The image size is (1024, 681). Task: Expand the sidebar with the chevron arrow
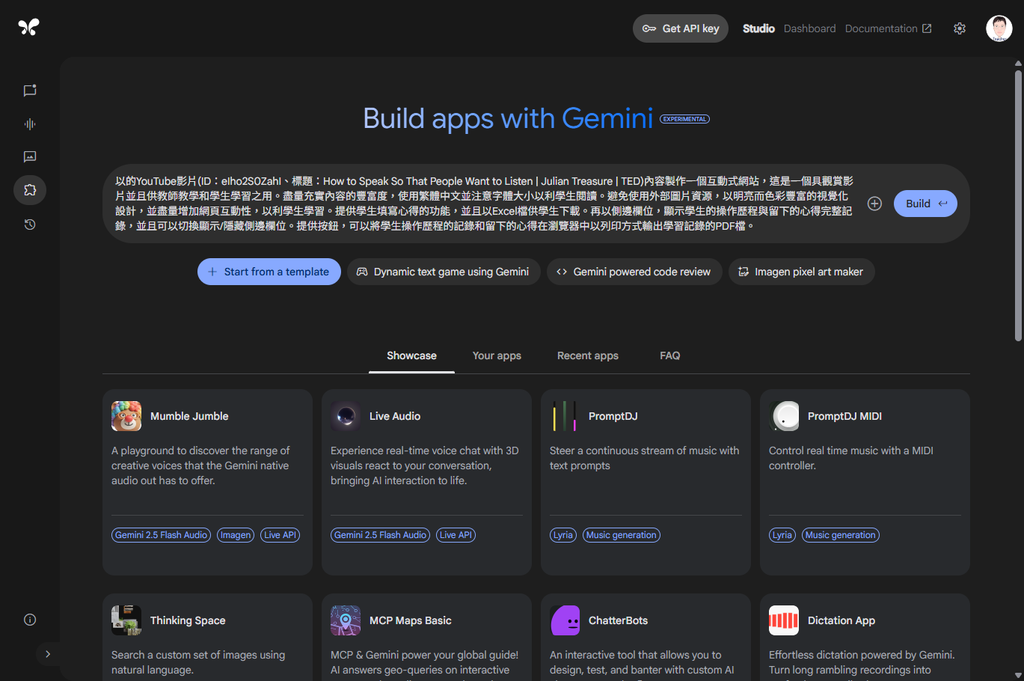pyautogui.click(x=48, y=654)
